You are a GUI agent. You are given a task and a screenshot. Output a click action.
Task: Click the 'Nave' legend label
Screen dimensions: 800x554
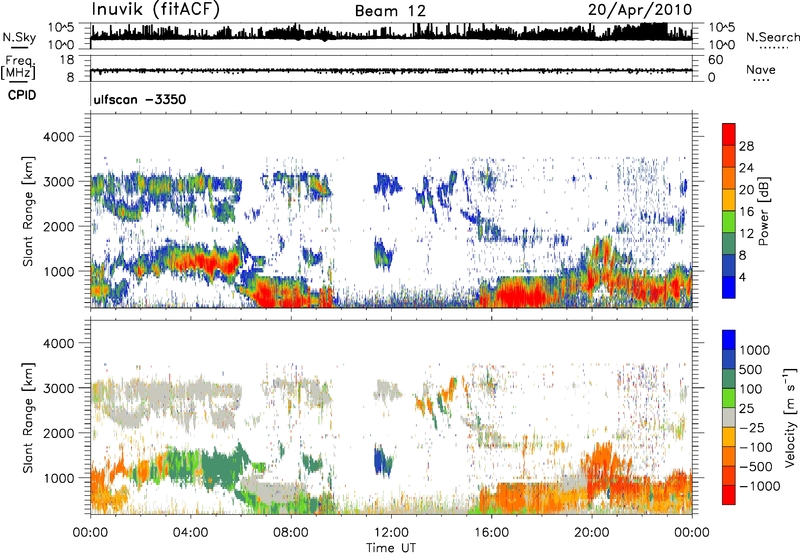pyautogui.click(x=761, y=69)
